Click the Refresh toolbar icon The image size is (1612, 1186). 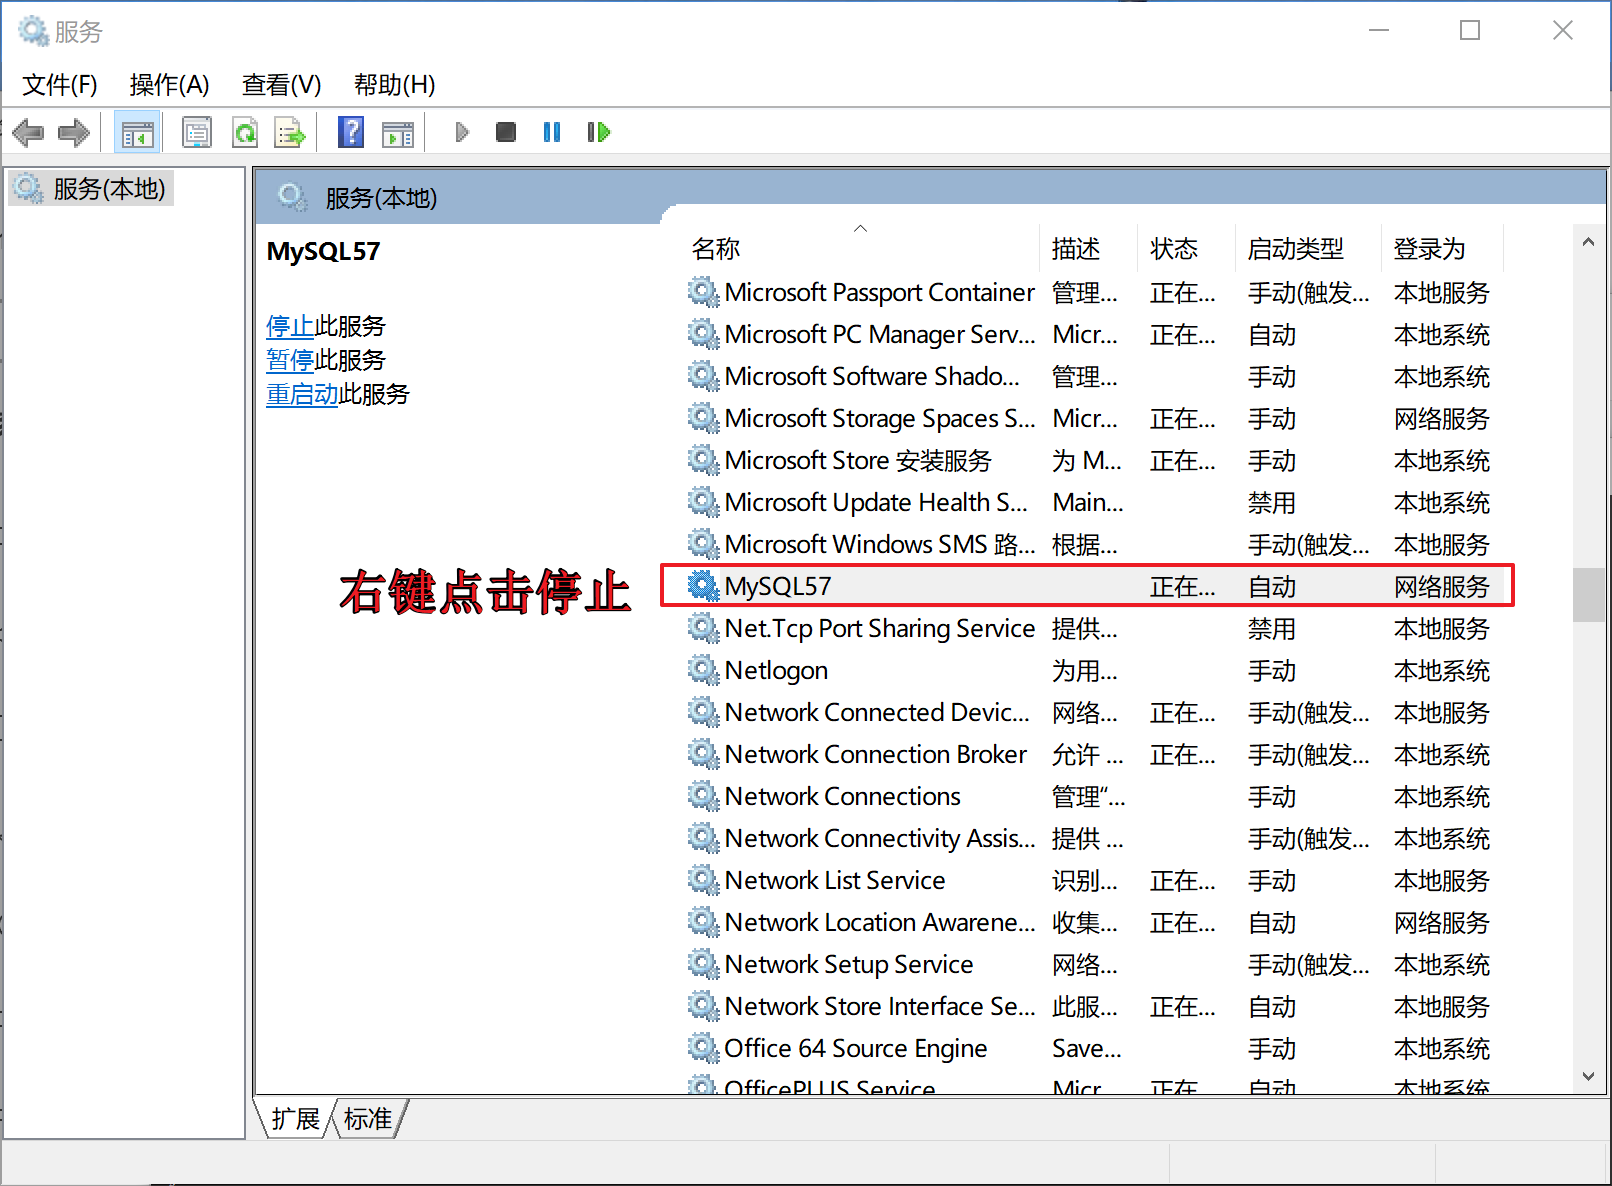pyautogui.click(x=245, y=132)
